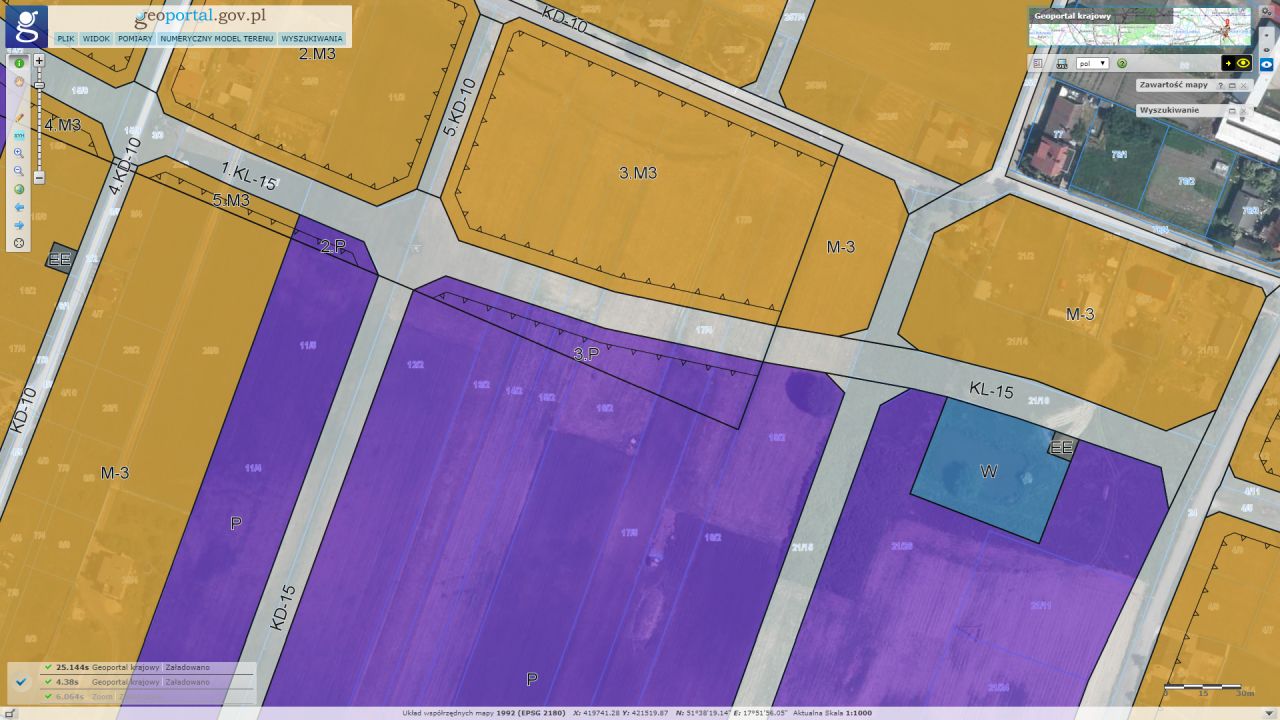Image resolution: width=1280 pixels, height=720 pixels.
Task: Click the Wyszukiwanie panel title
Action: 1169,110
